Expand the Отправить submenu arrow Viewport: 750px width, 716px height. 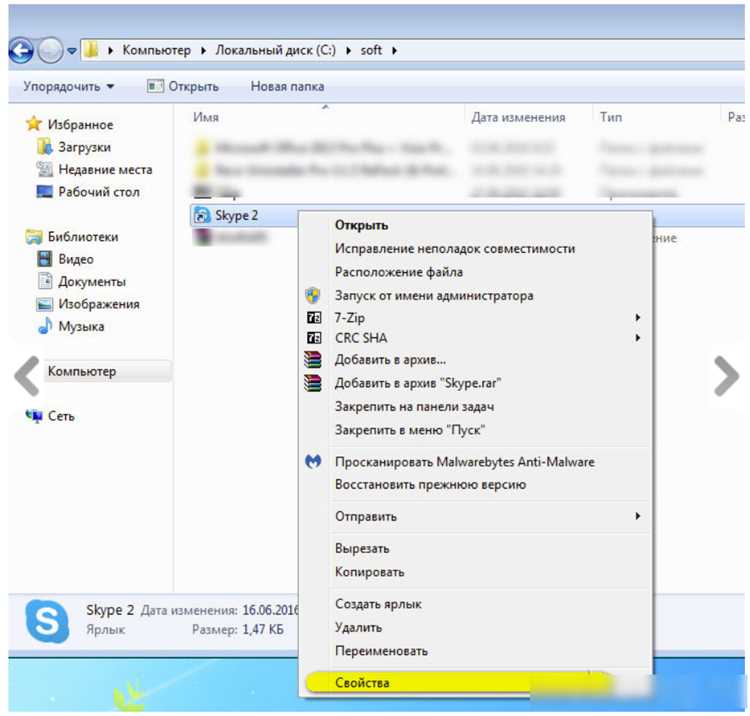[x=638, y=516]
